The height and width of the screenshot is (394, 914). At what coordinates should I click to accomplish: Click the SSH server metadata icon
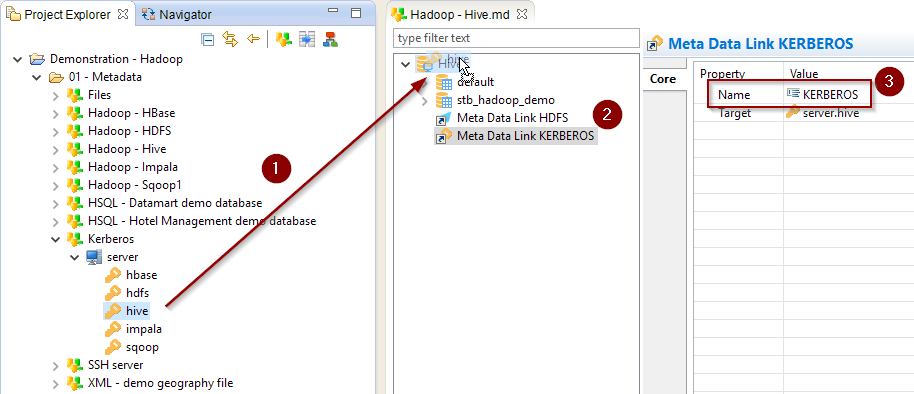point(75,365)
